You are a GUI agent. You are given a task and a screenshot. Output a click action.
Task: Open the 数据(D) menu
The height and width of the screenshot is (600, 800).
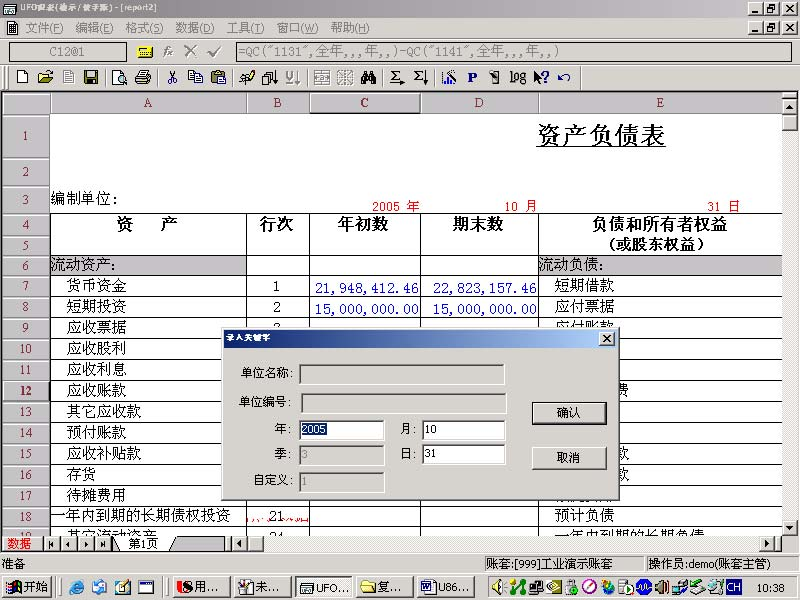pyautogui.click(x=194, y=28)
